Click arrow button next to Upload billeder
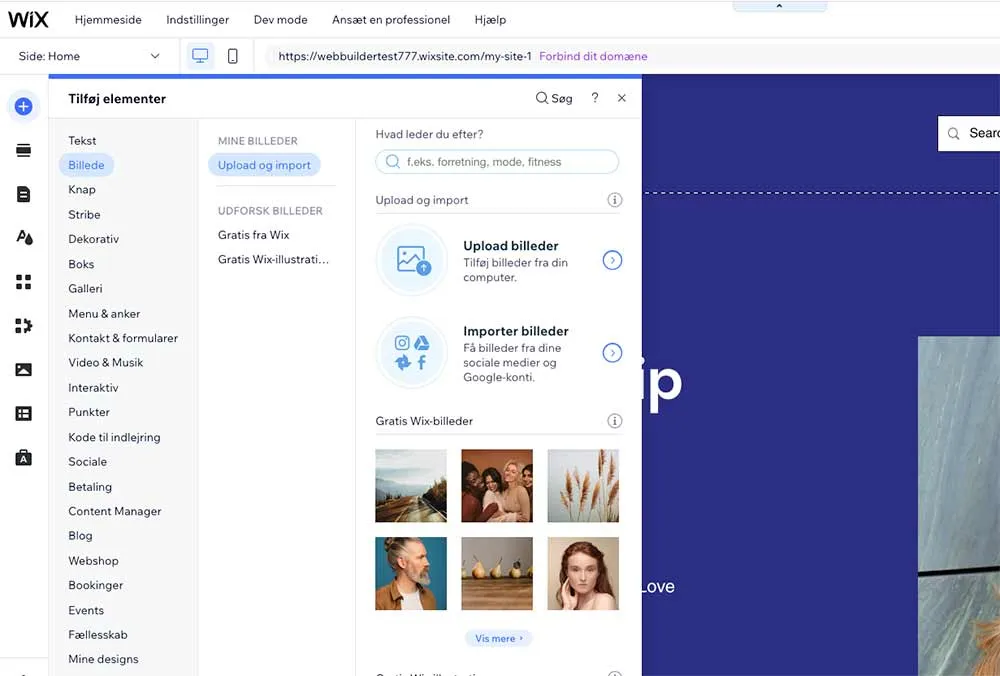Screen dimensions: 1000x676 pos(612,260)
